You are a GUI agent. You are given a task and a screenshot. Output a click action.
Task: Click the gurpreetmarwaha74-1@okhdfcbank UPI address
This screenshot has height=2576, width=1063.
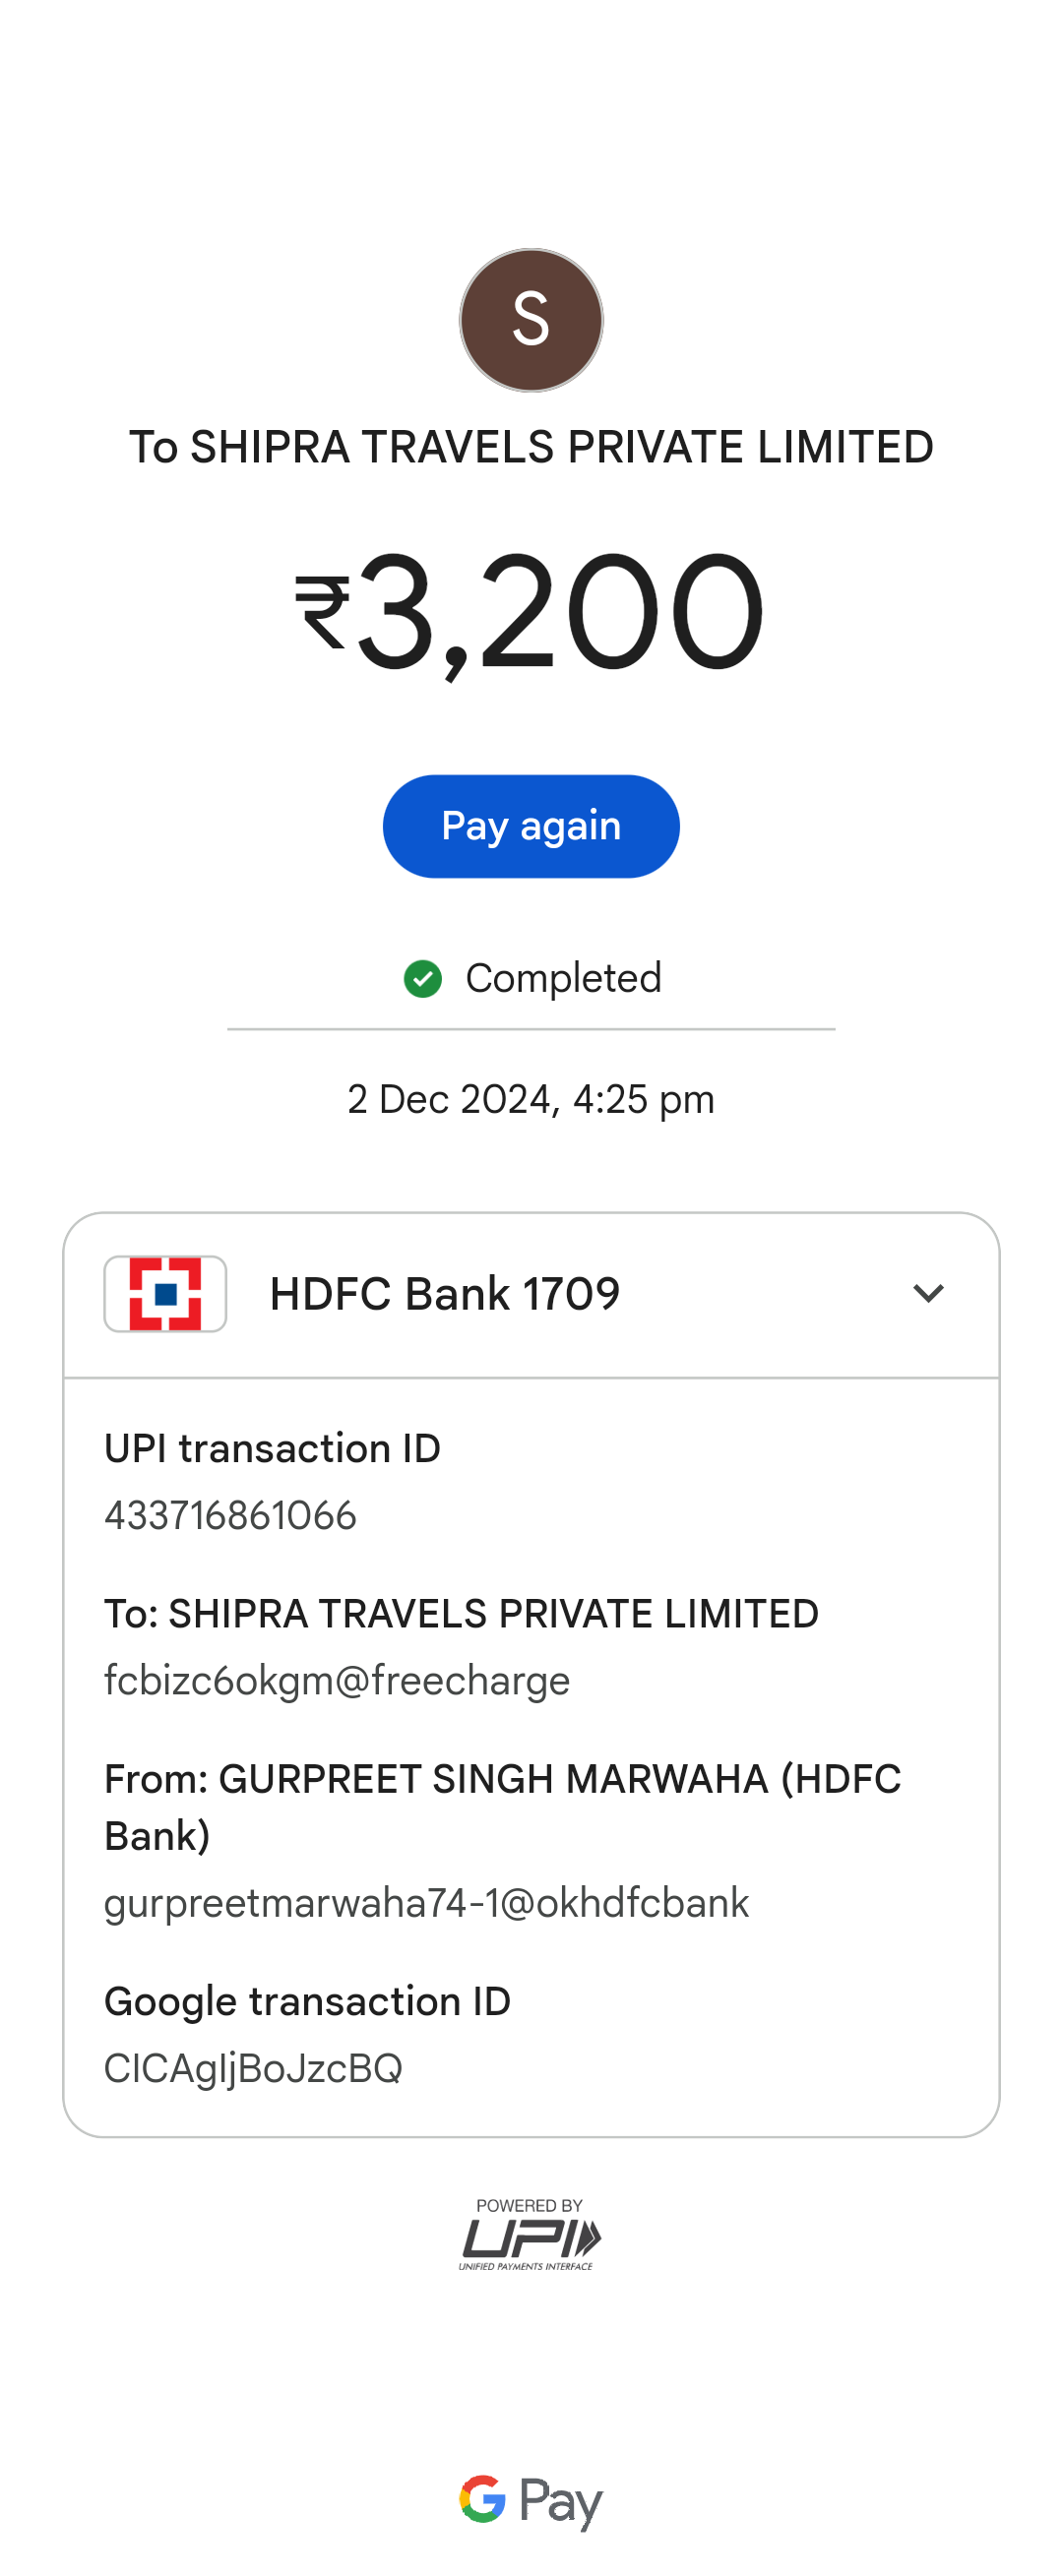tap(427, 1903)
